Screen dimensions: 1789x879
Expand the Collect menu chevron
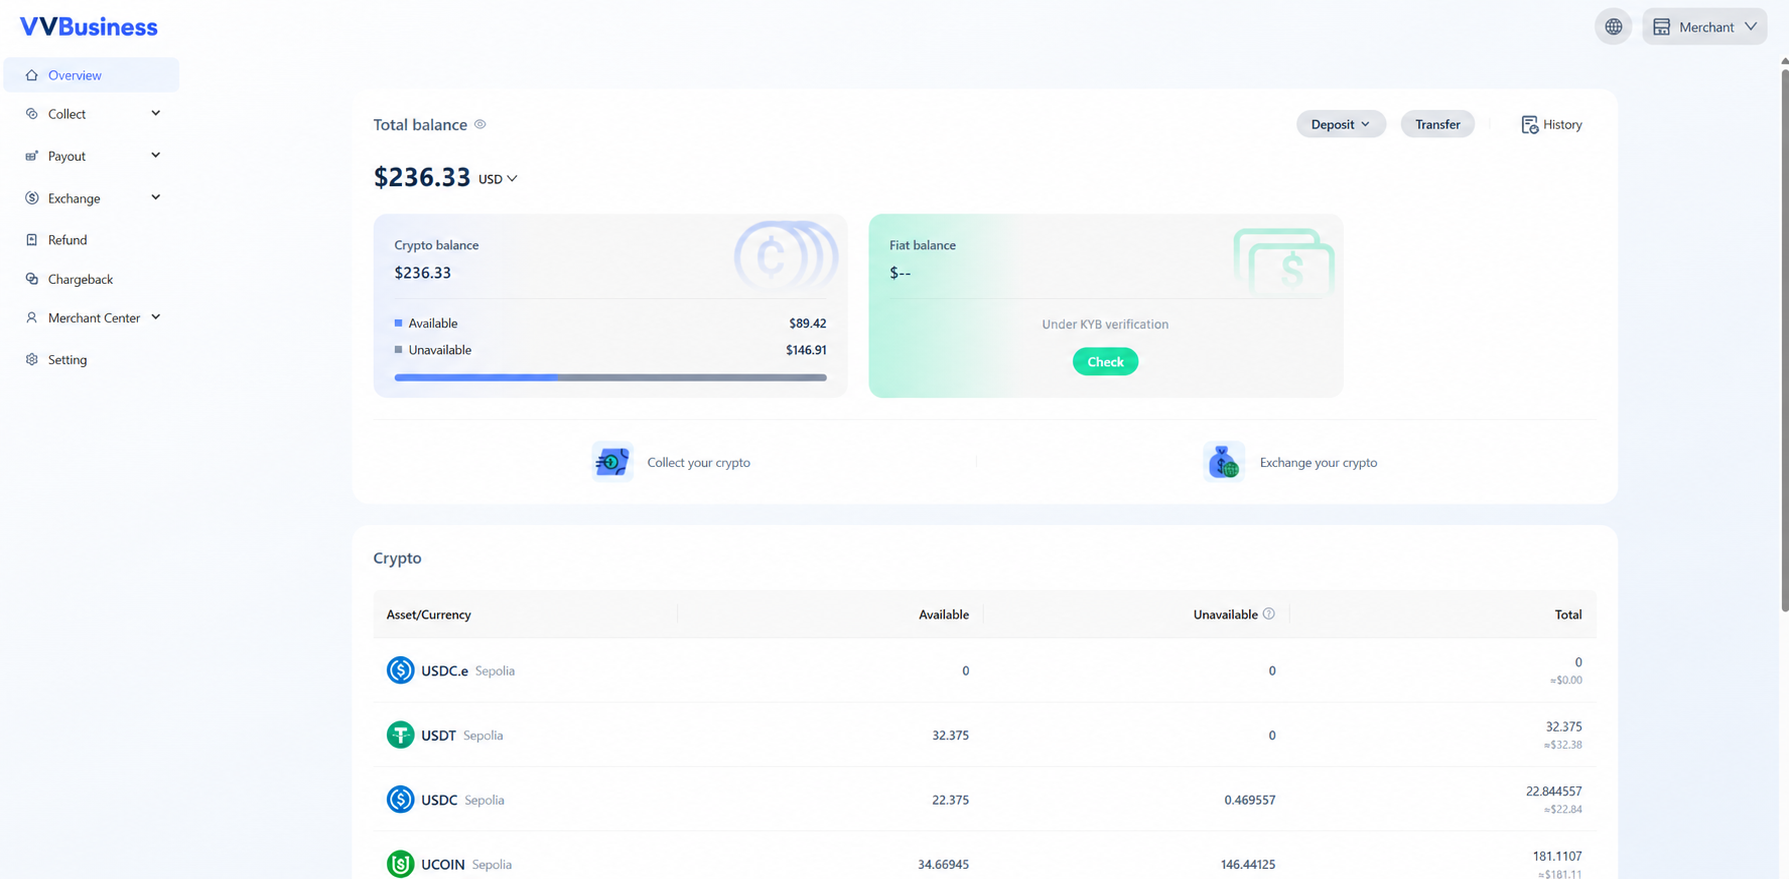click(155, 113)
